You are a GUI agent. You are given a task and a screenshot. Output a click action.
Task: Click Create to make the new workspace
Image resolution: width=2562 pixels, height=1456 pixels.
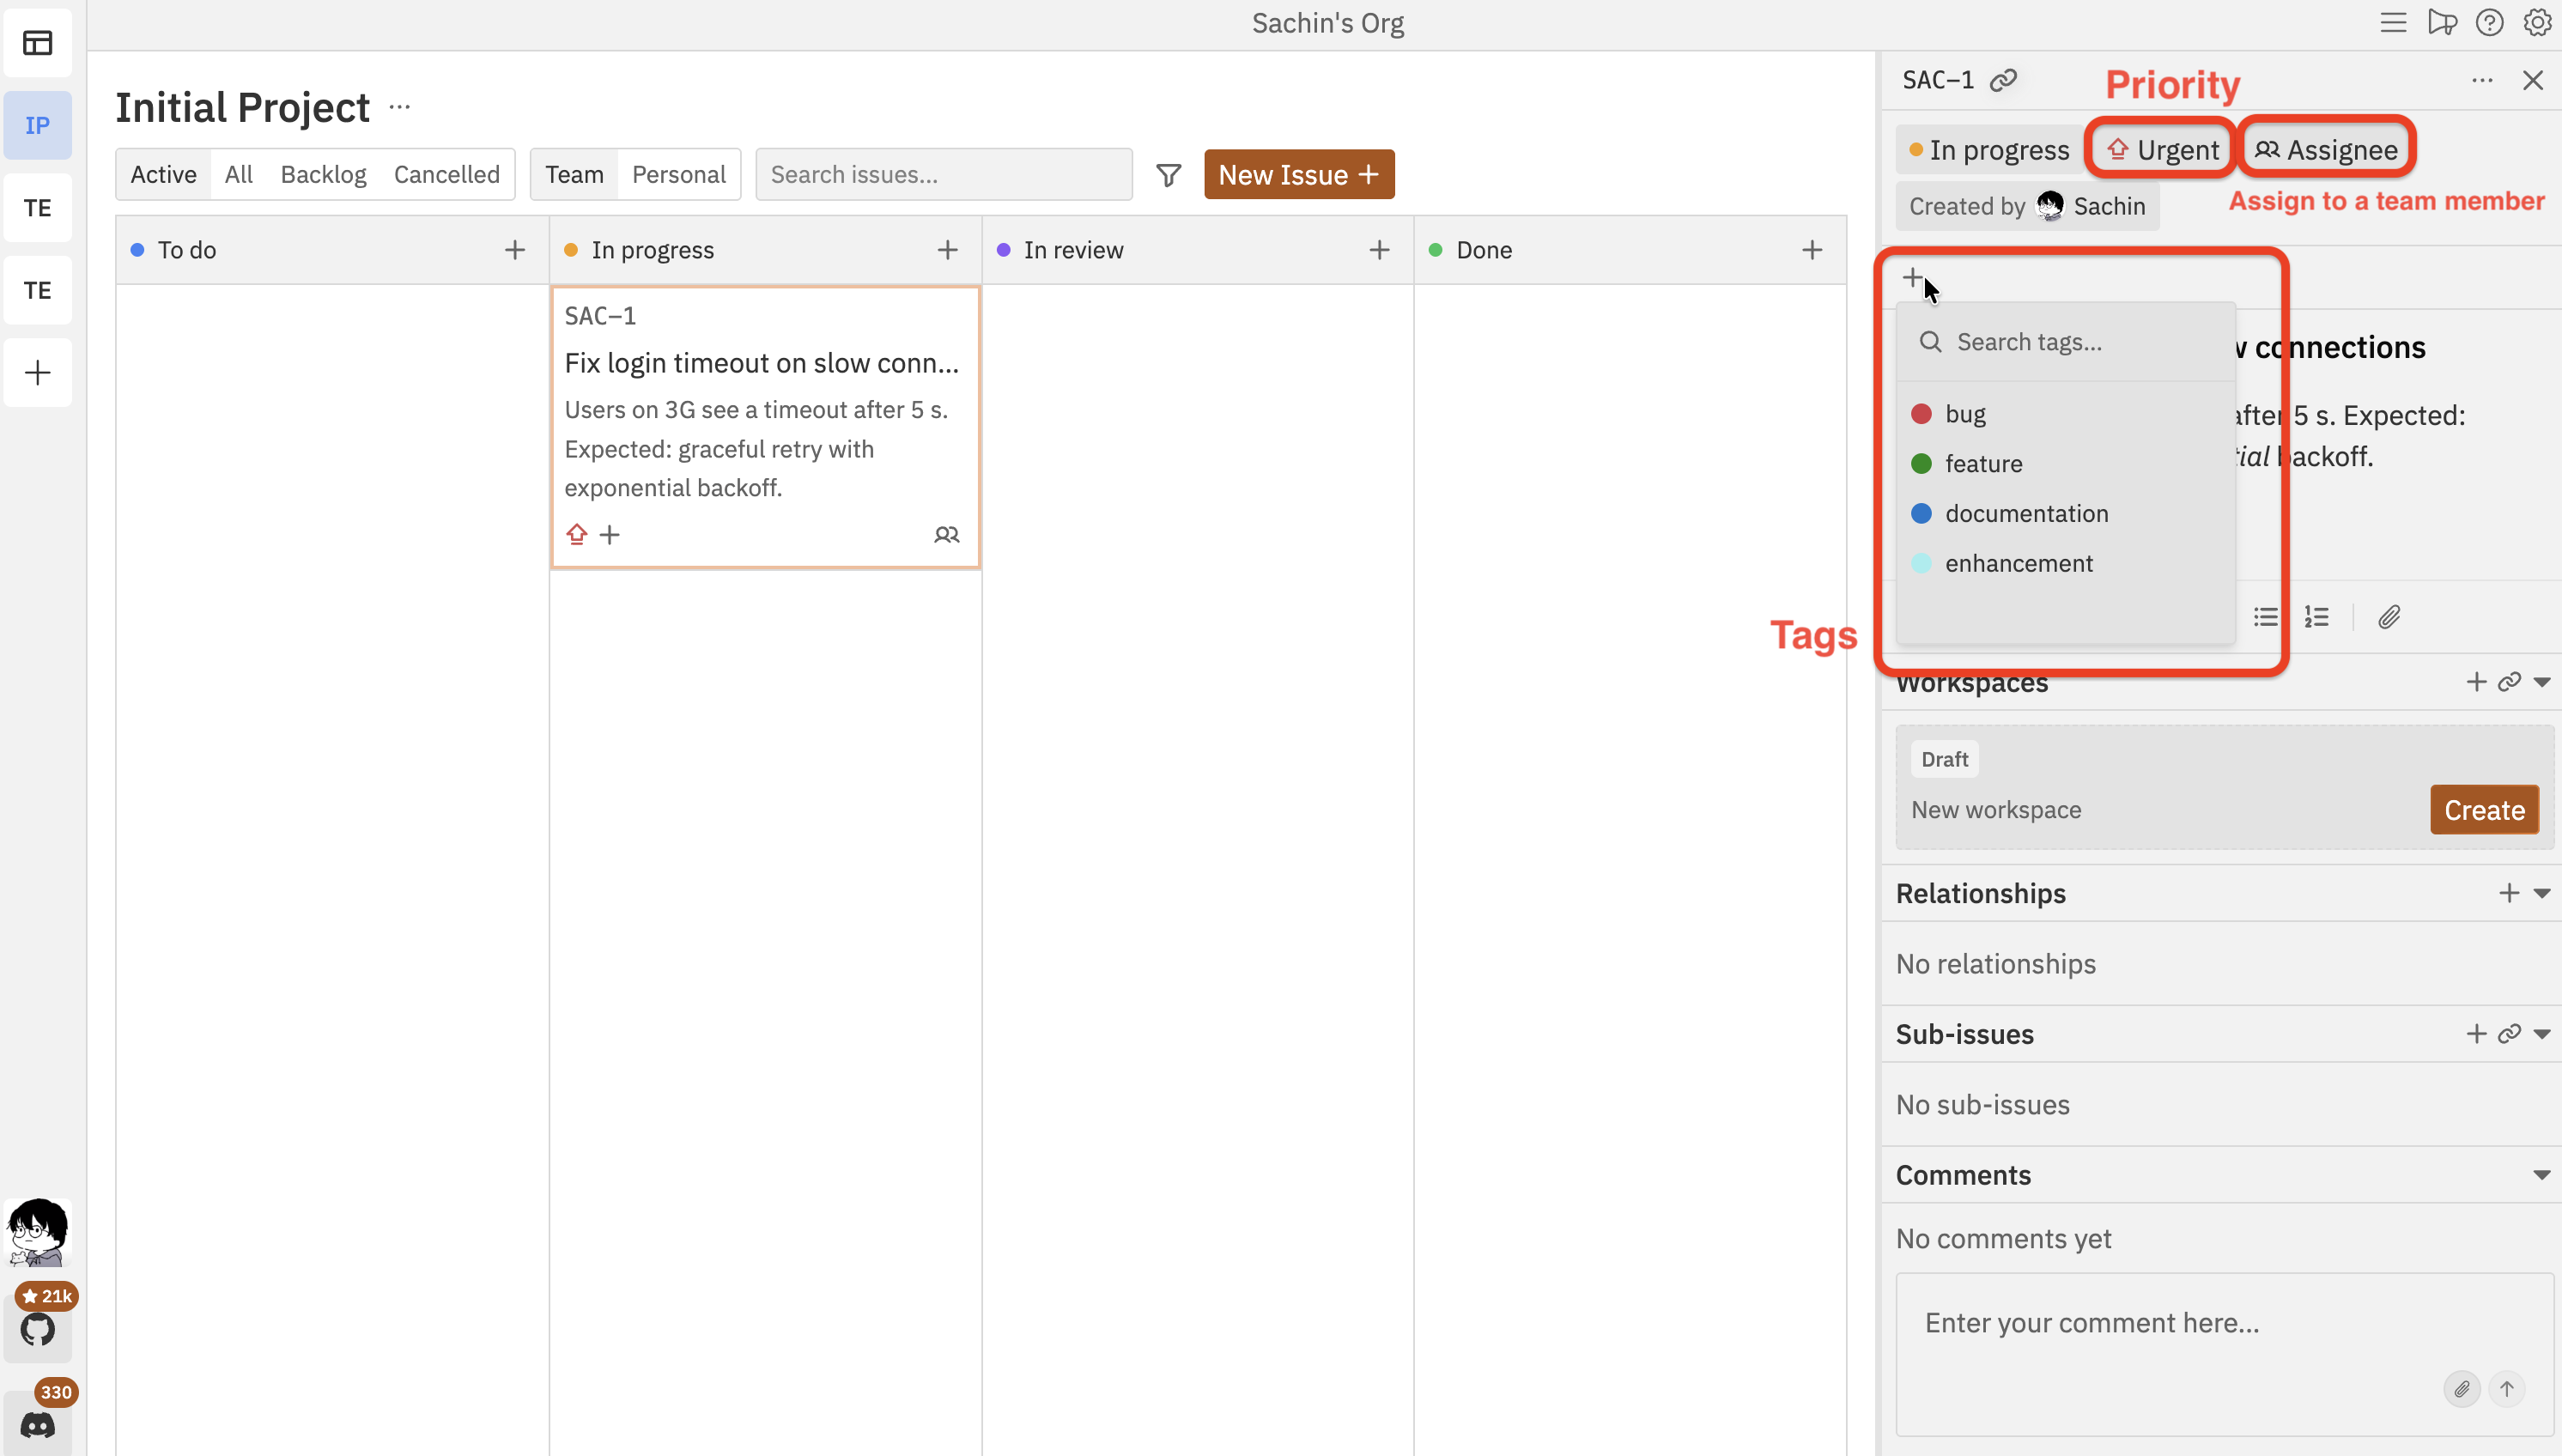tap(2484, 809)
